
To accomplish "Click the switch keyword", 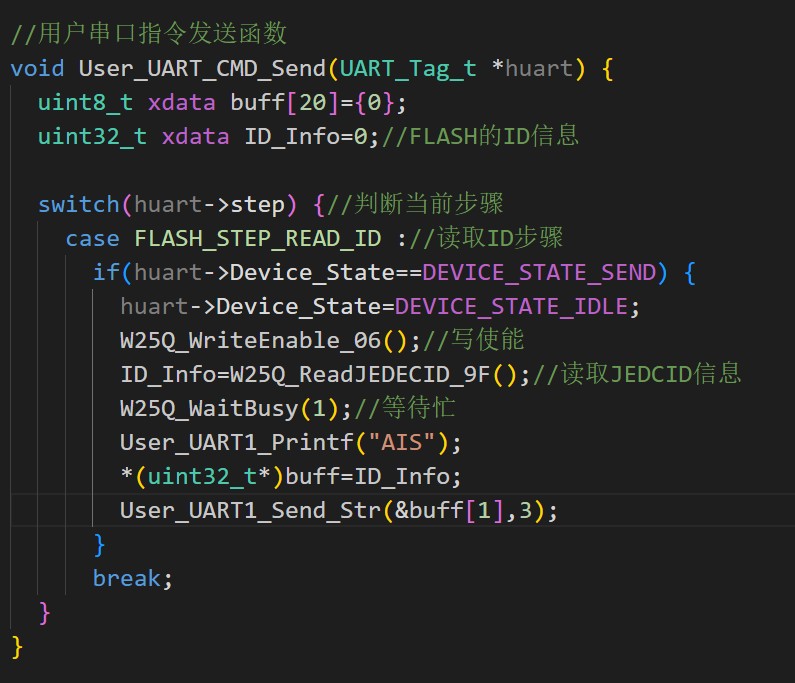I will tap(78, 204).
